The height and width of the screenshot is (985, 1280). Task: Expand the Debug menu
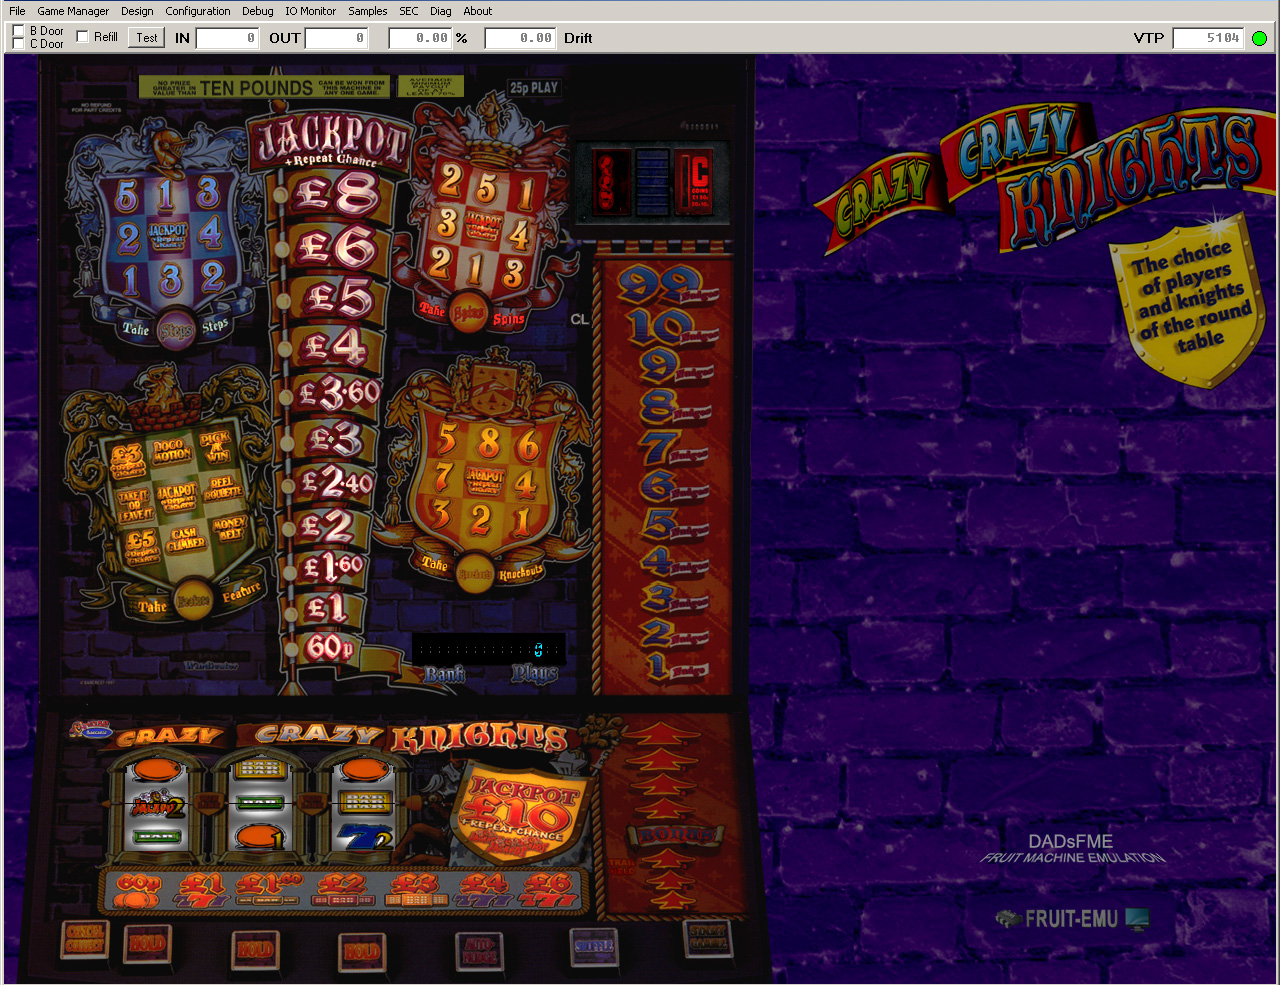point(257,11)
